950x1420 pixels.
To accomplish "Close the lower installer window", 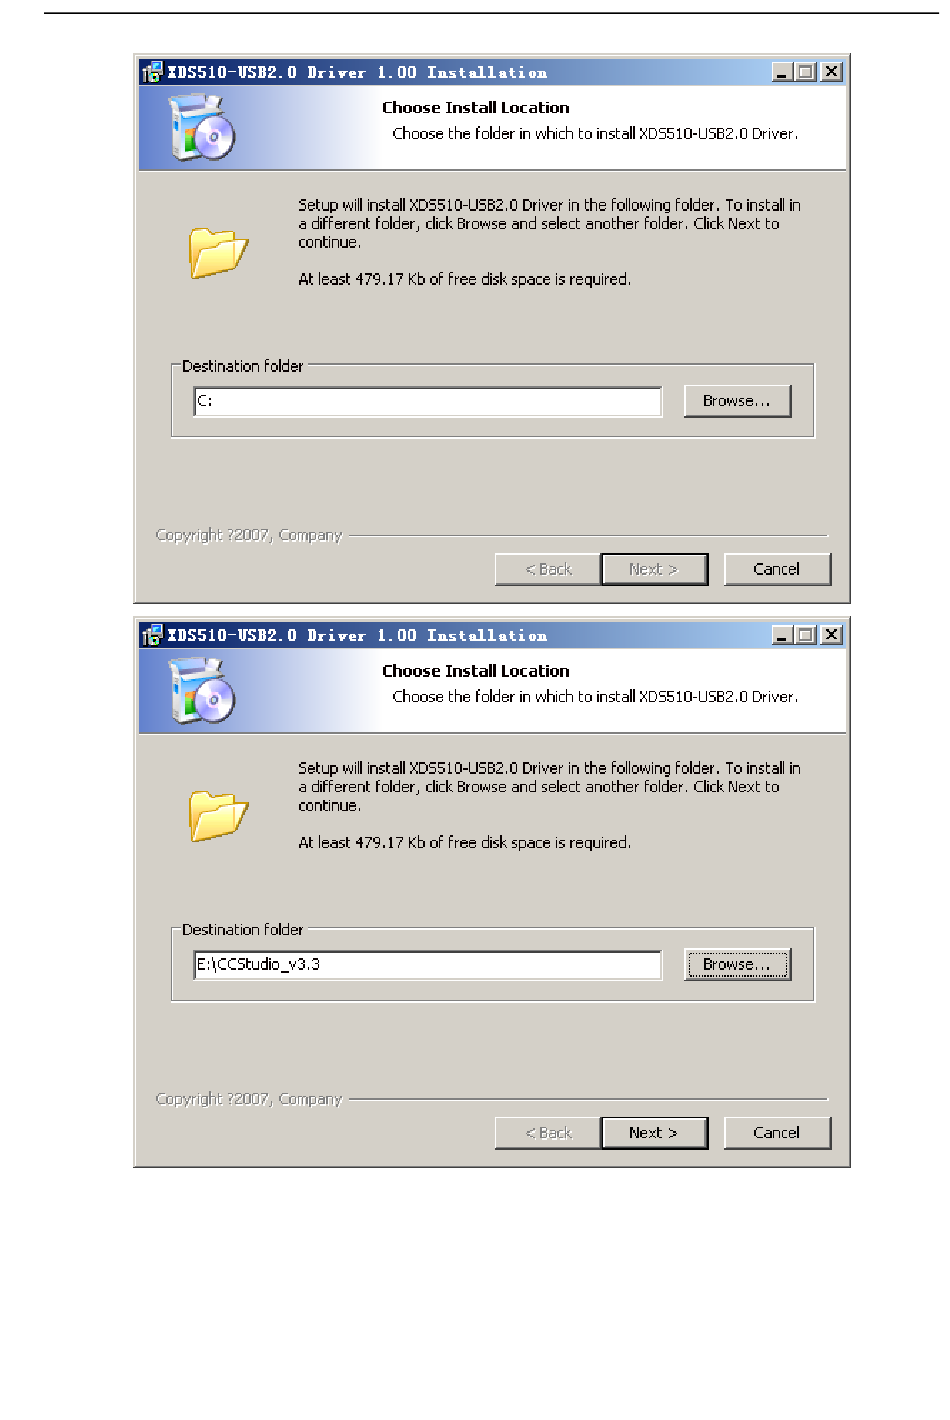I will [x=831, y=635].
